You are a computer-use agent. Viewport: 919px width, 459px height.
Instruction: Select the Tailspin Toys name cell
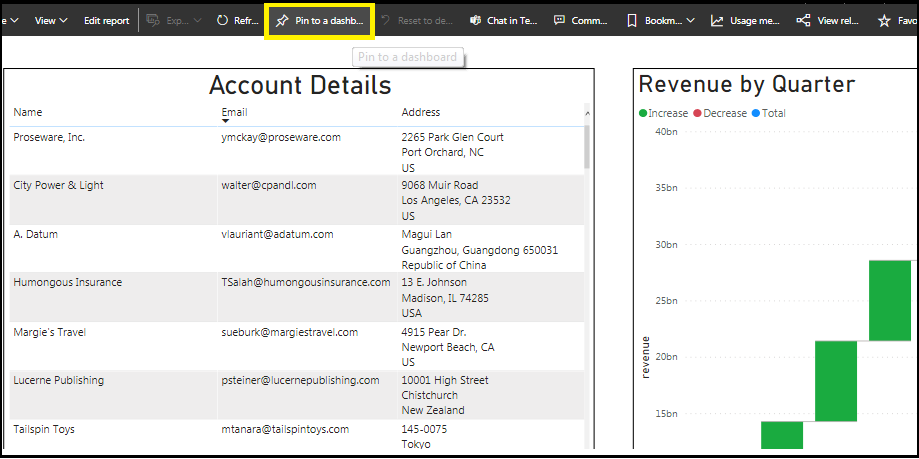[44, 430]
